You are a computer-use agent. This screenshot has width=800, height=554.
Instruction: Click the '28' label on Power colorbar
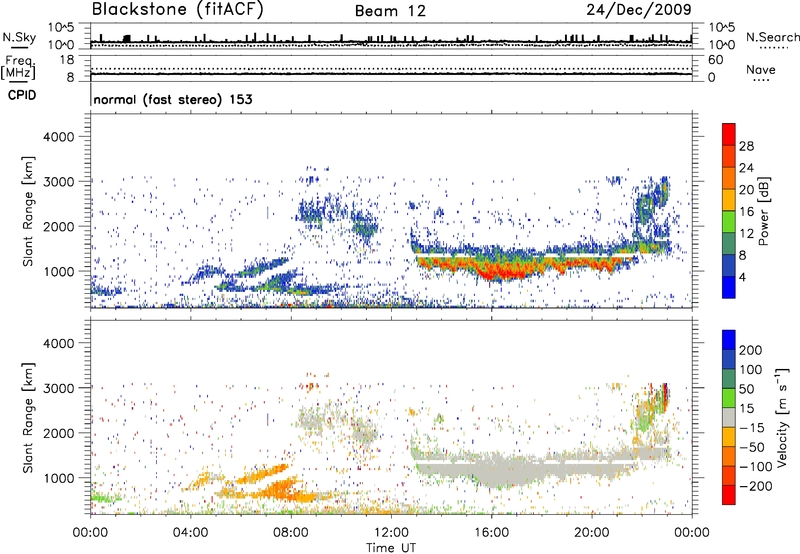coord(746,146)
